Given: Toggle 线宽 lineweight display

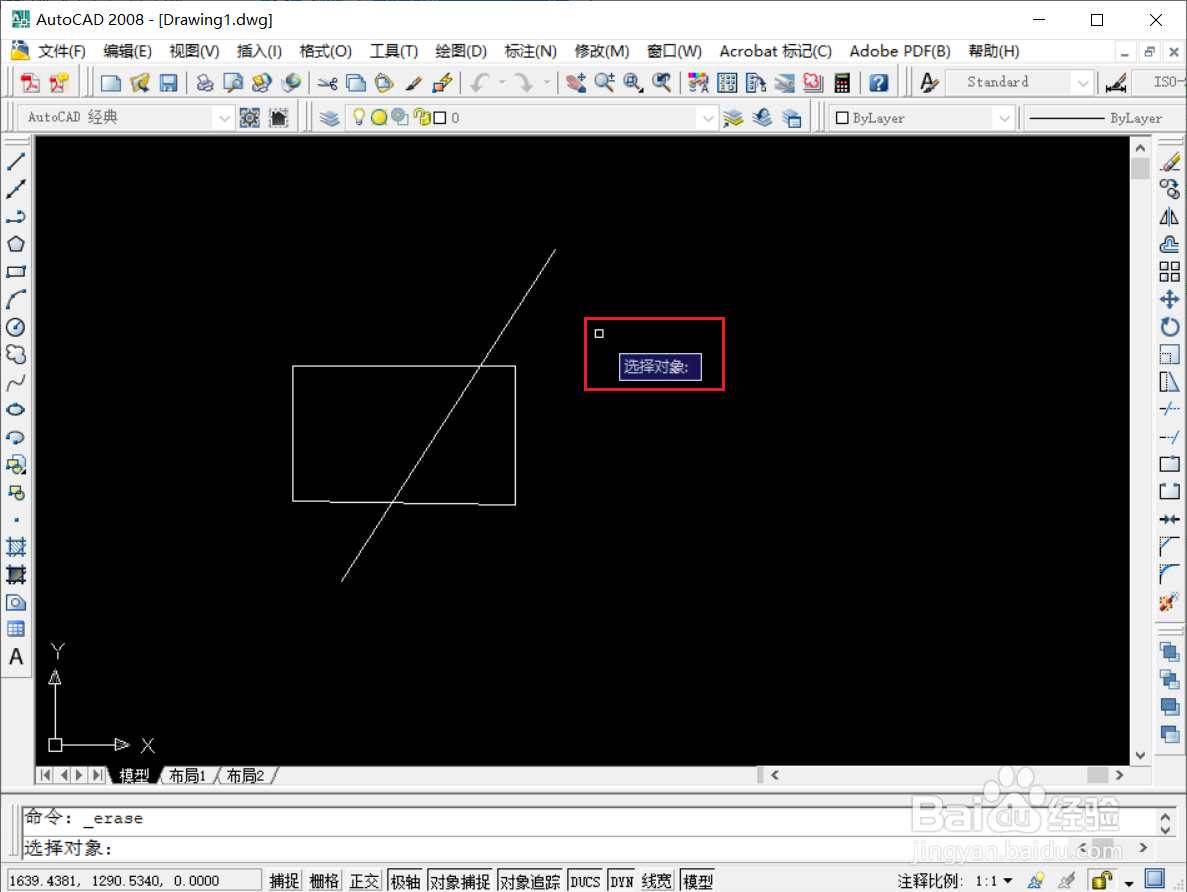Looking at the screenshot, I should (x=656, y=881).
